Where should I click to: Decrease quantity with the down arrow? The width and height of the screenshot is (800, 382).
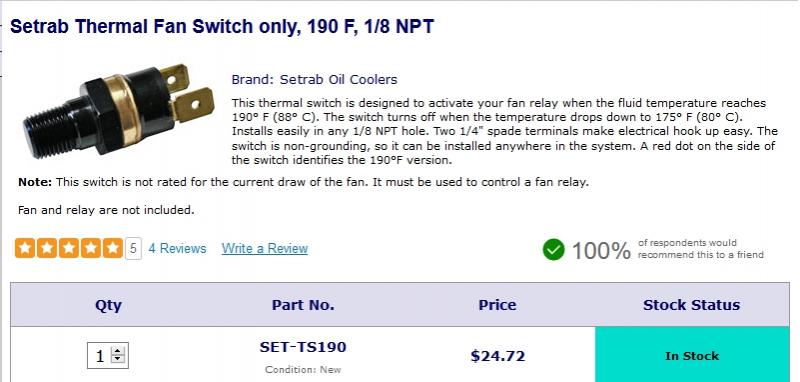click(x=118, y=359)
